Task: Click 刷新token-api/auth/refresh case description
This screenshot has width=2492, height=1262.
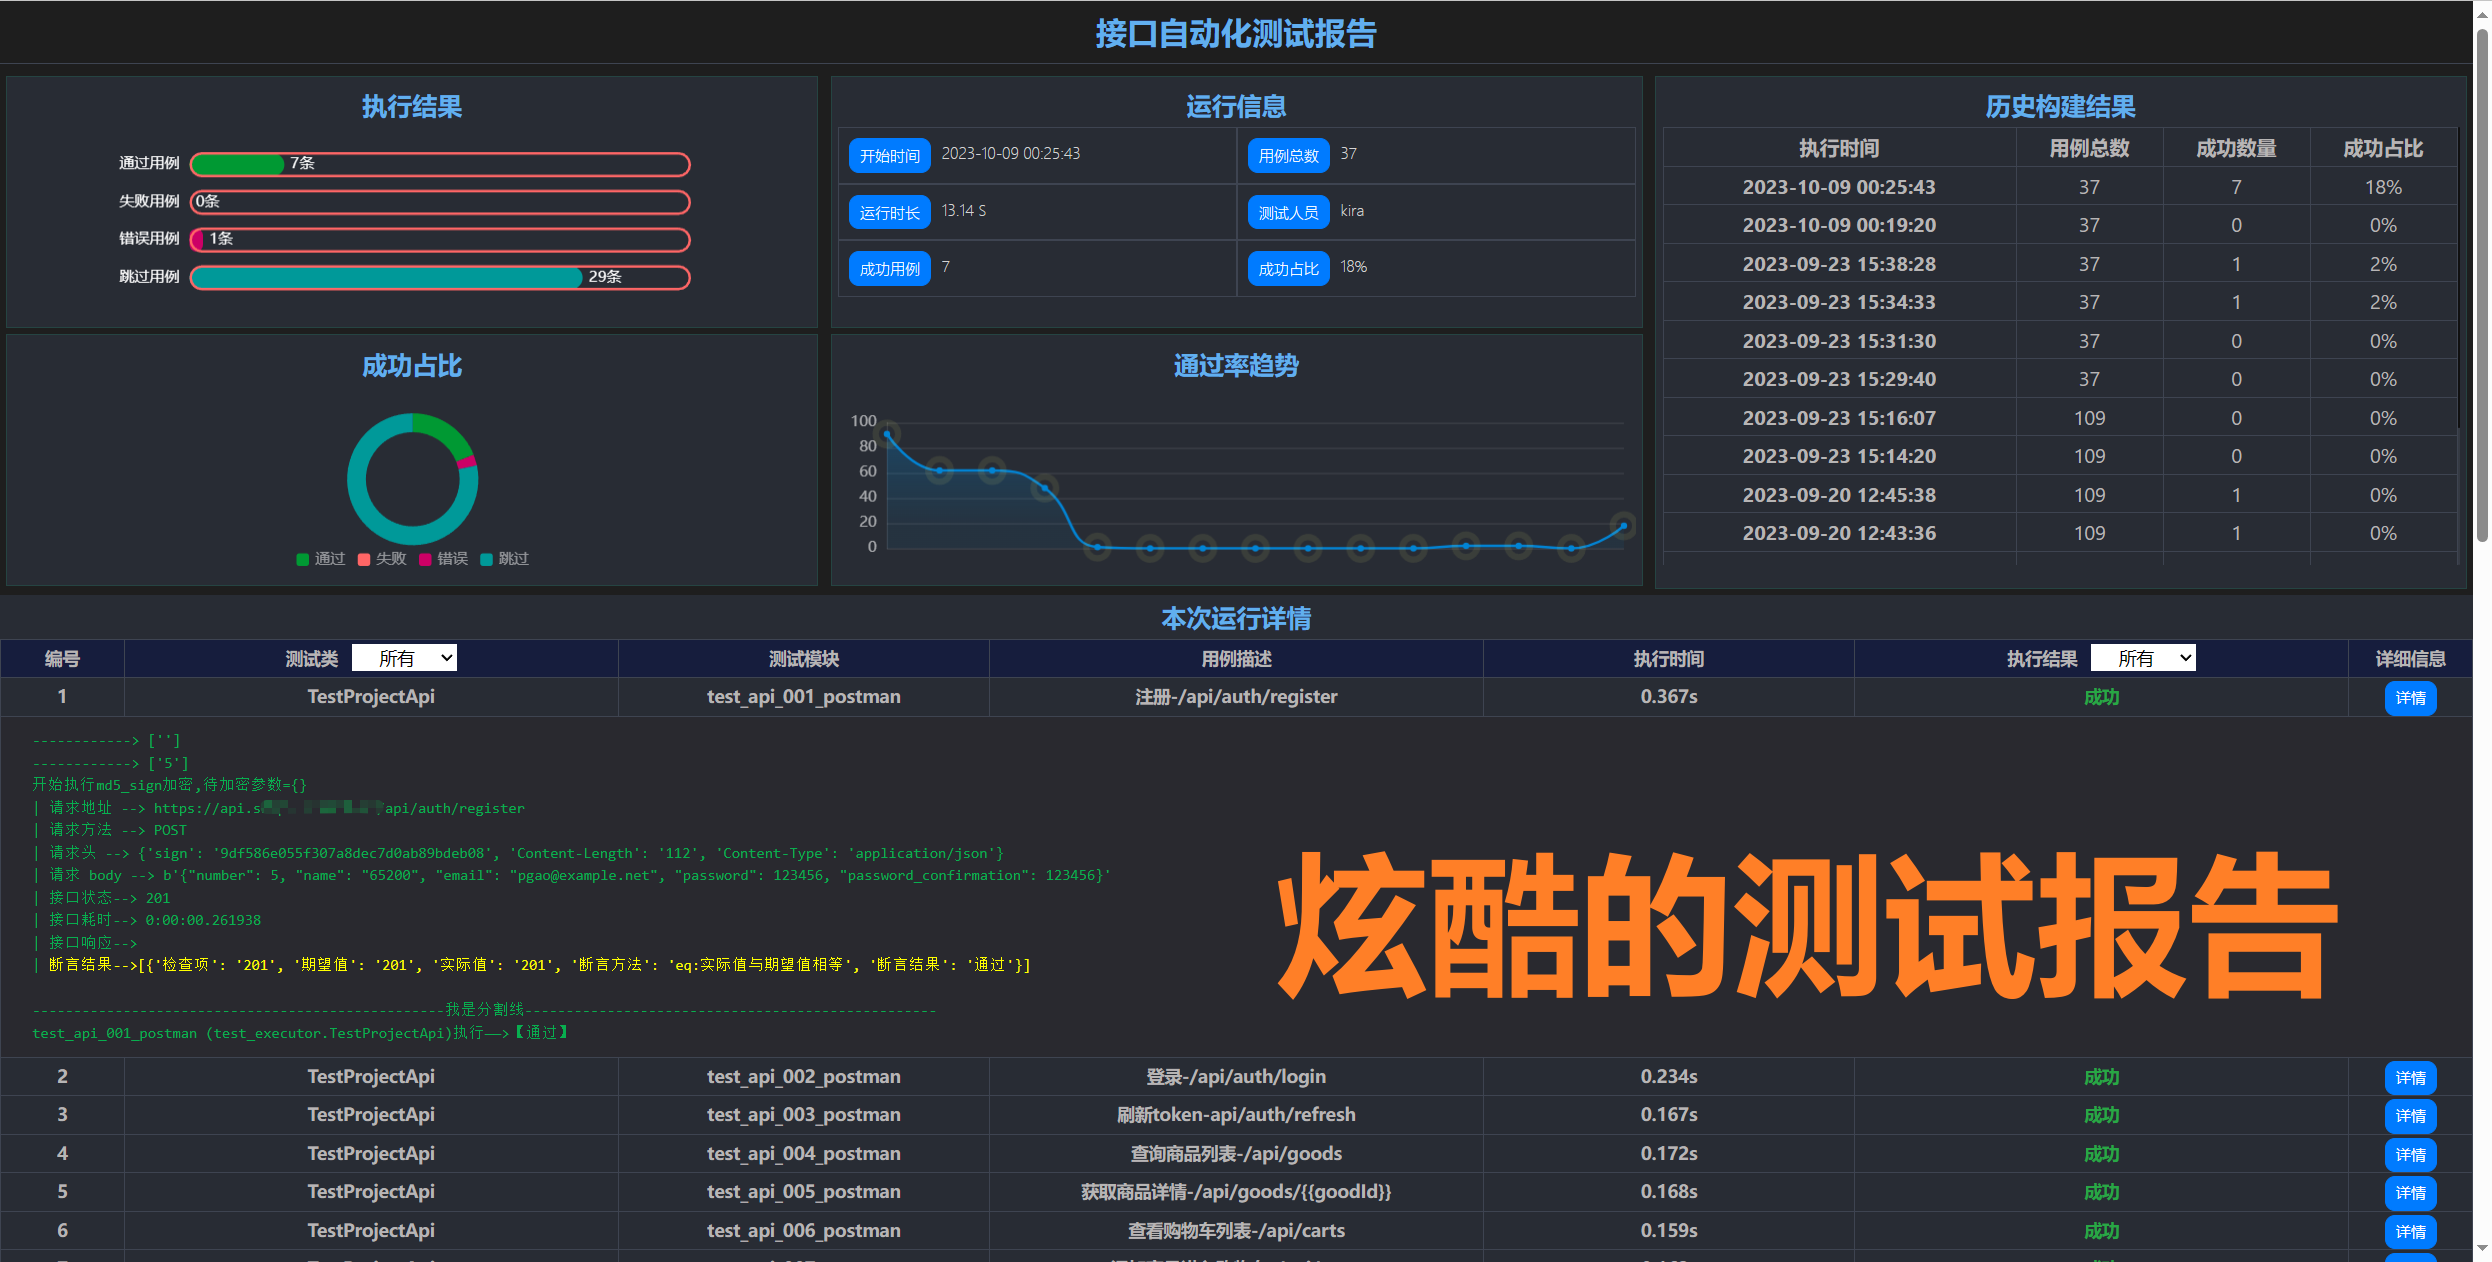Action: [x=1236, y=1115]
